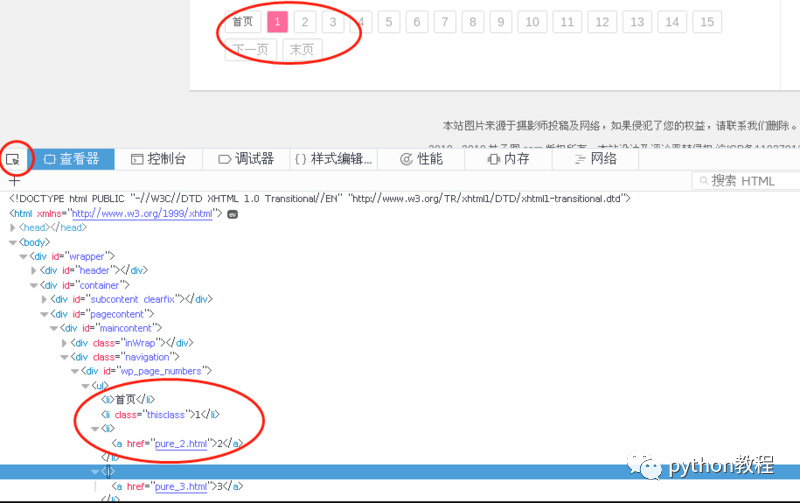Viewport: 800px width, 503px height.
Task: Switch to the 控制台 console tab
Action: pos(159,159)
